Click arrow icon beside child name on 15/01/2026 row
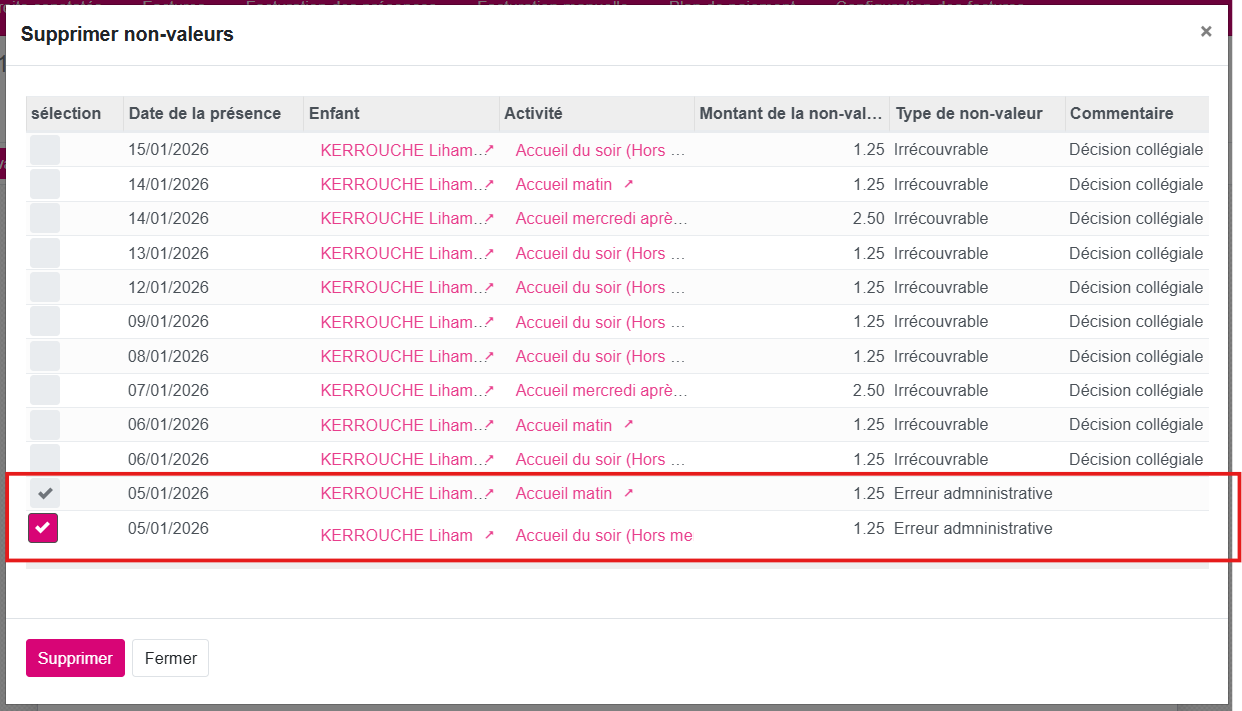1242x711 pixels. pyautogui.click(x=489, y=150)
